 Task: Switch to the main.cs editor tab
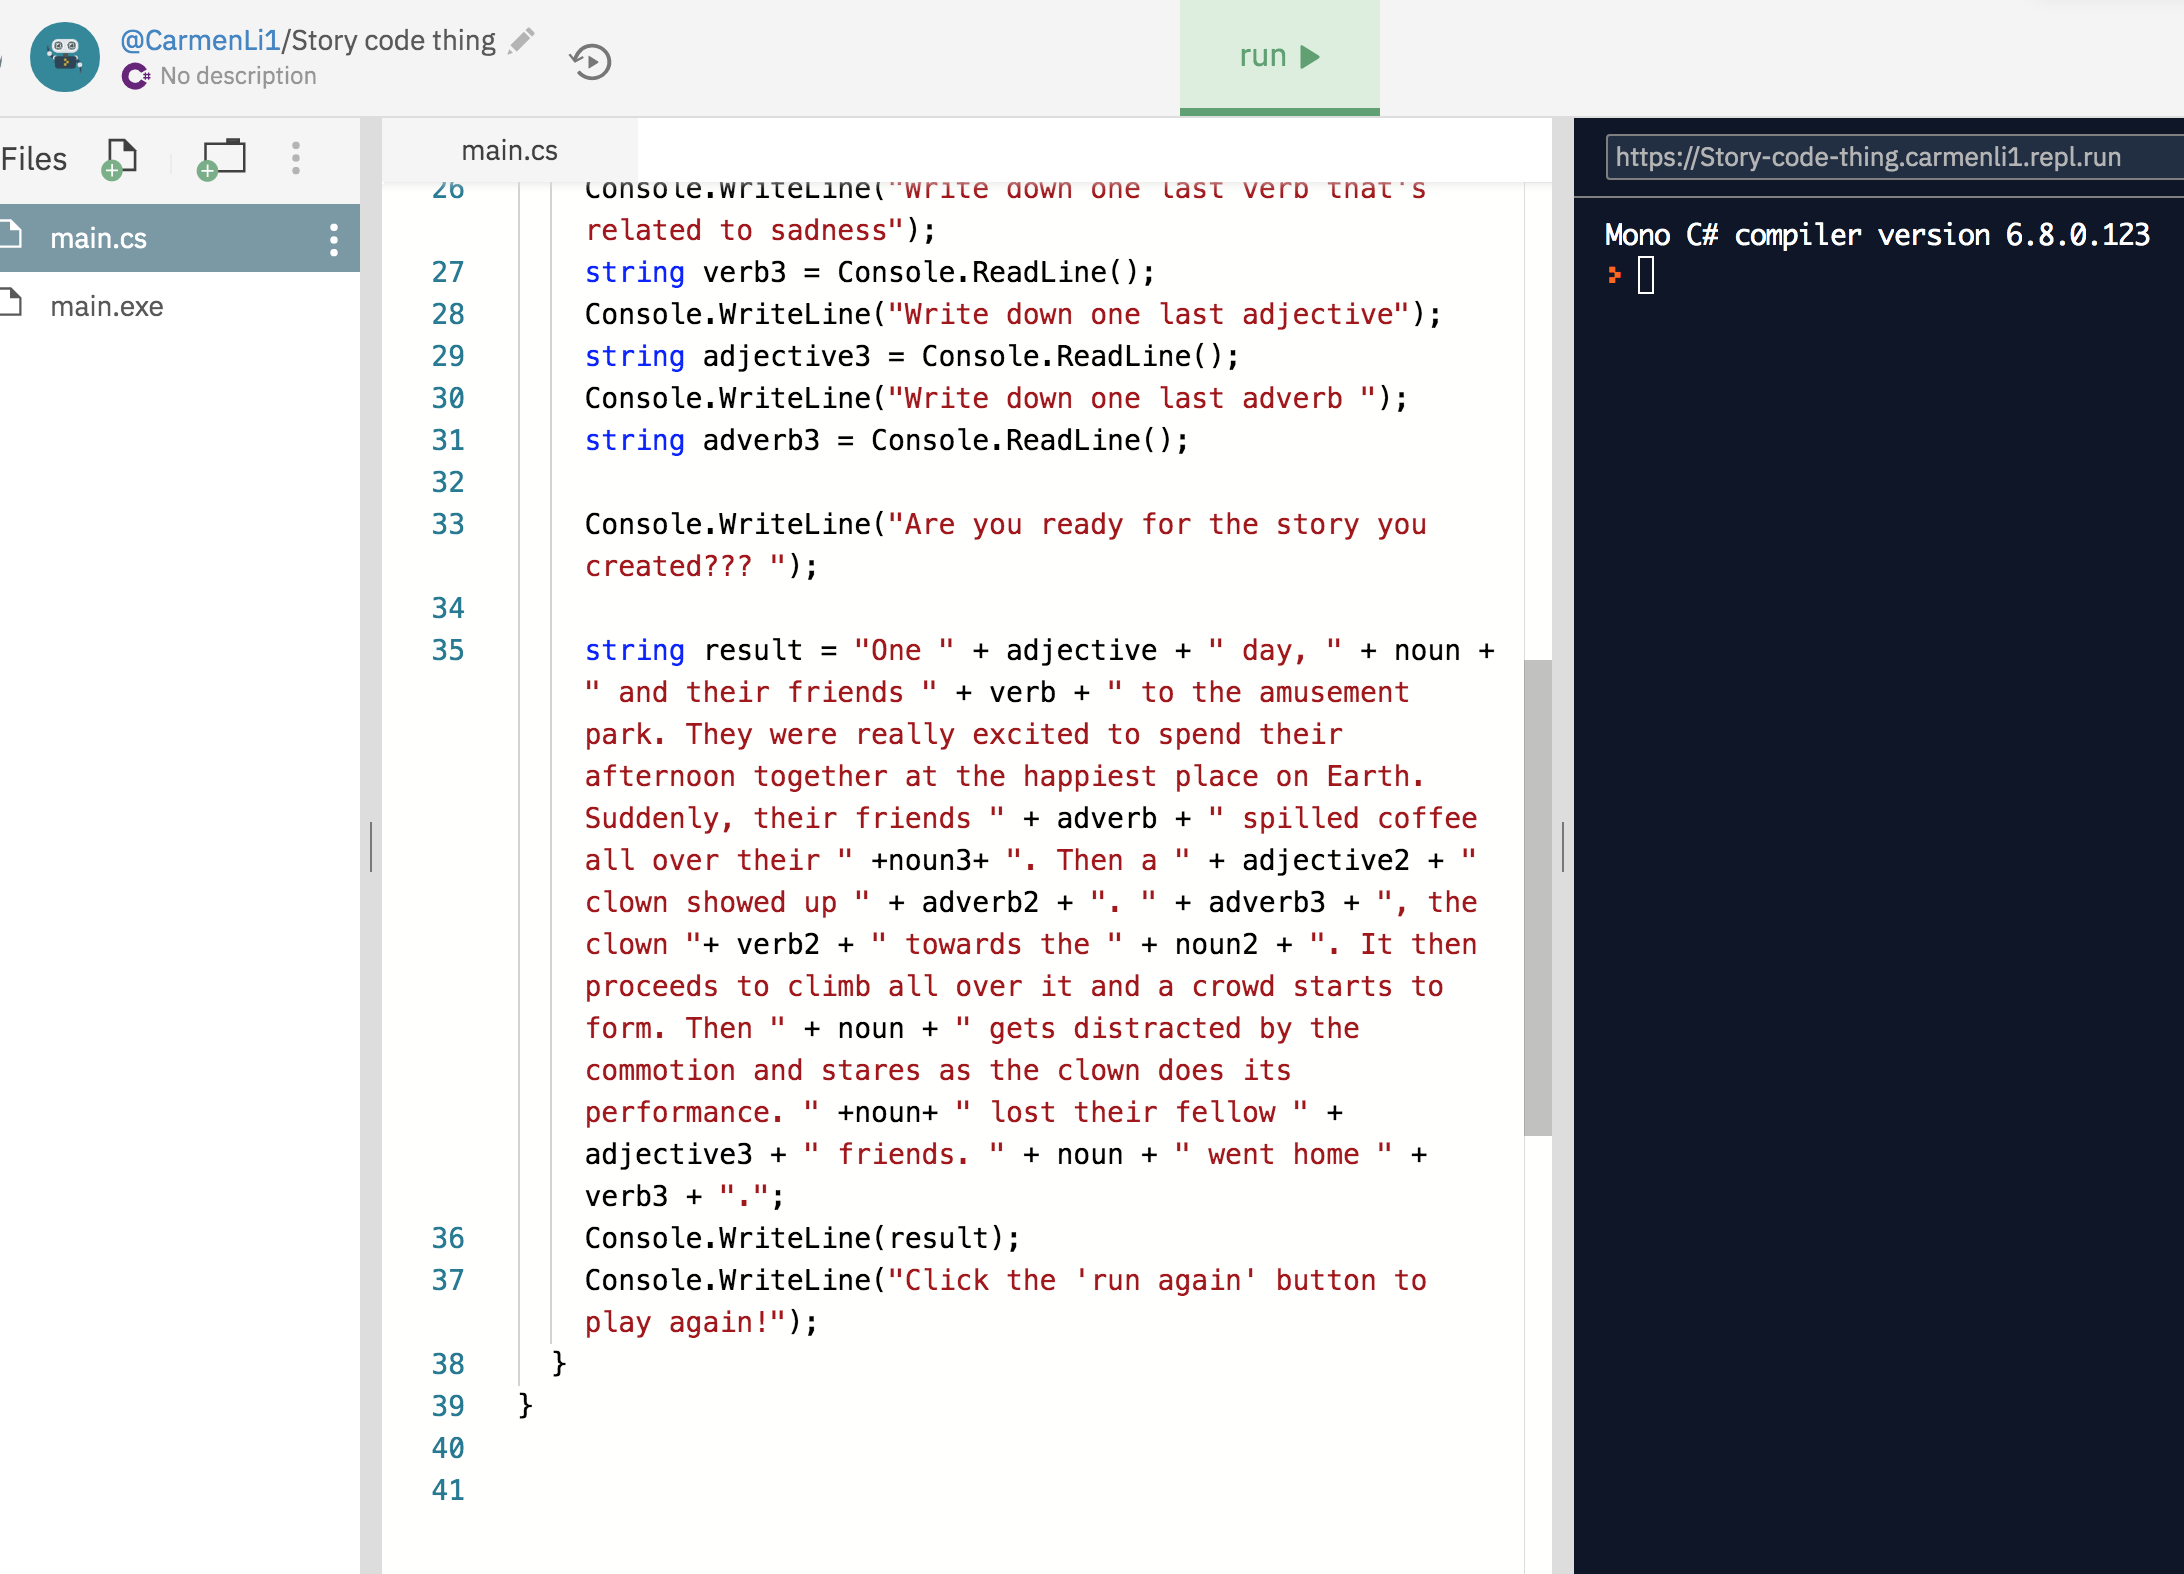(x=509, y=151)
